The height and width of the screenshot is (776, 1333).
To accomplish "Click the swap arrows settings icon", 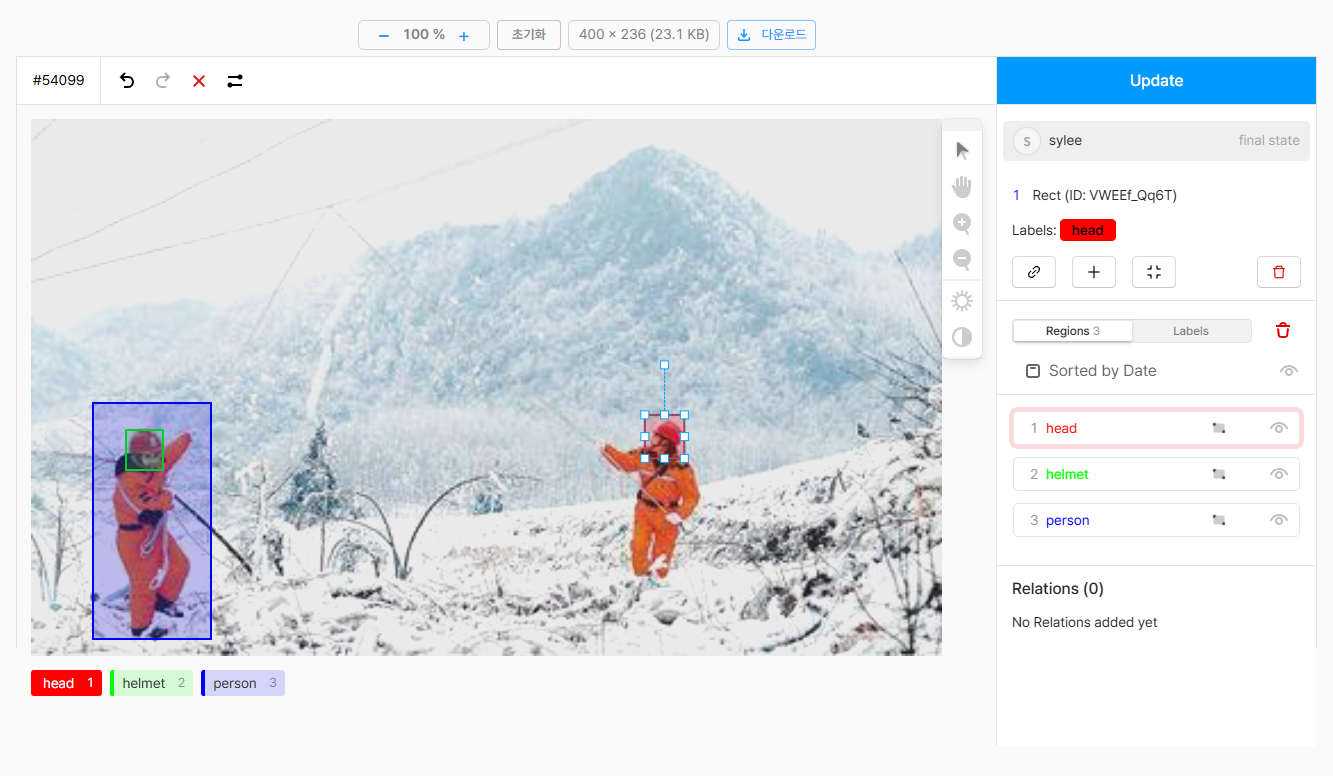I will tap(235, 81).
